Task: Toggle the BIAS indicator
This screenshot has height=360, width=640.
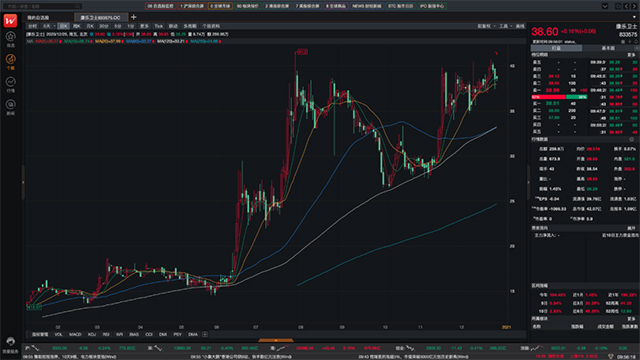Action: 134,334
